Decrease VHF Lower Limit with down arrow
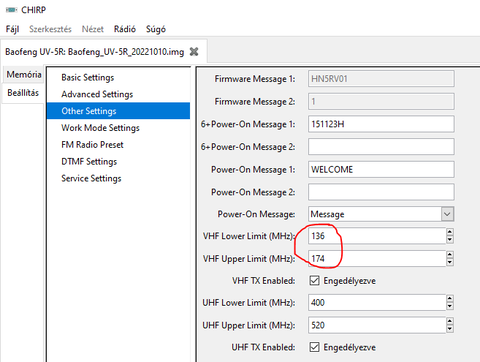Image resolution: width=480 pixels, height=362 pixels. point(450,239)
